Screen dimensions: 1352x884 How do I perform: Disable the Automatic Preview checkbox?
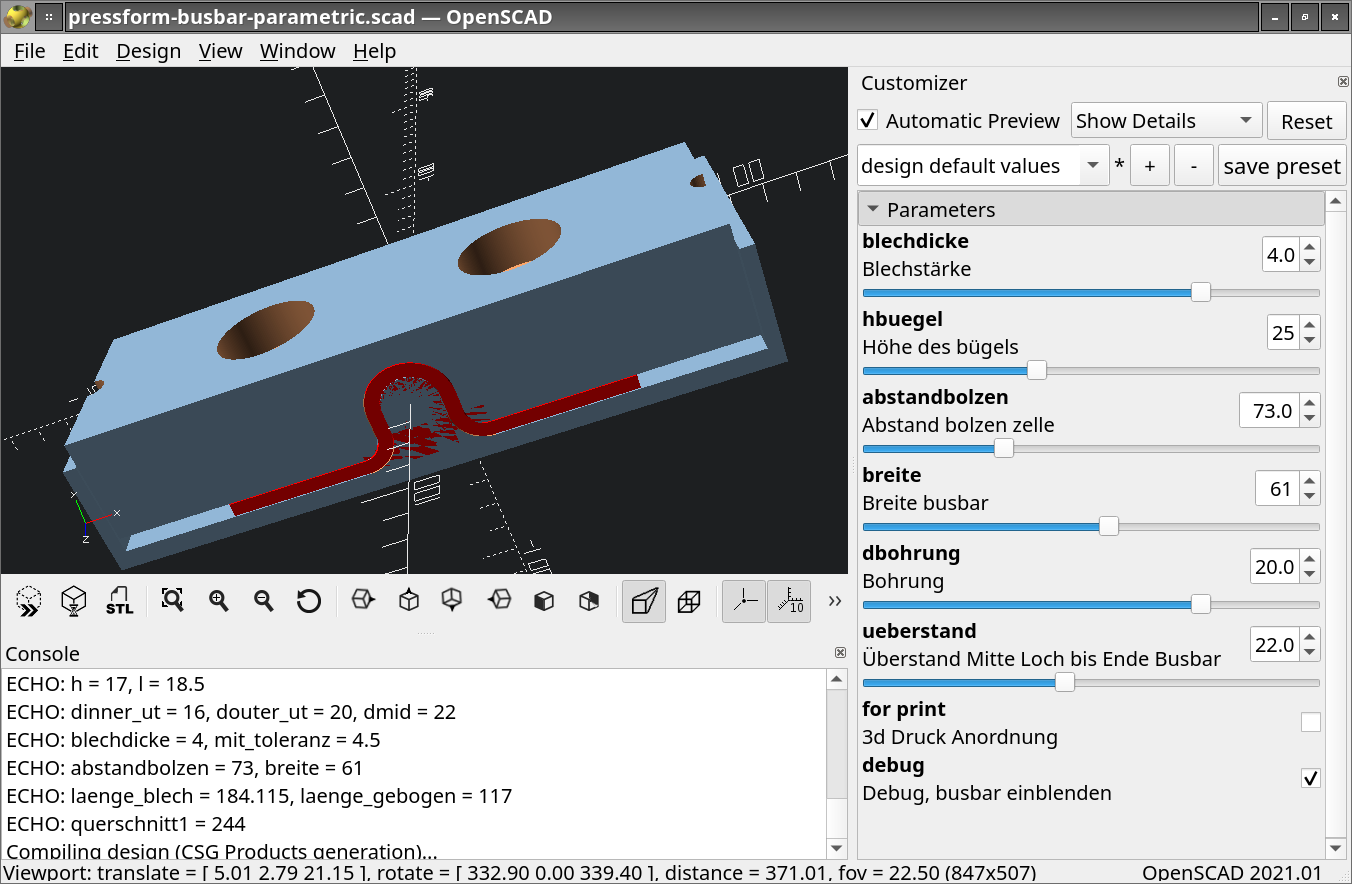[868, 121]
